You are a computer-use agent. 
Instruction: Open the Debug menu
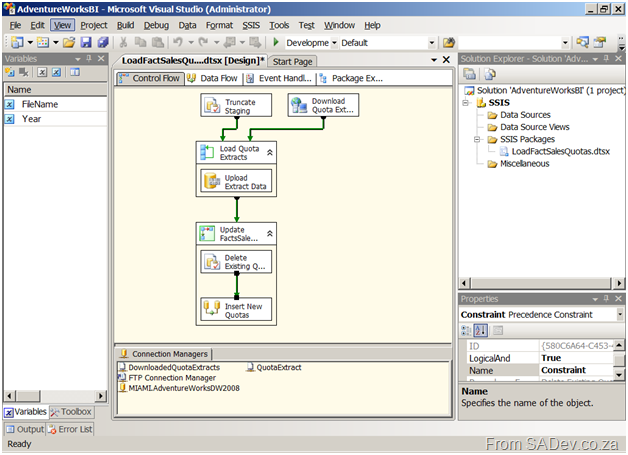coord(156,25)
